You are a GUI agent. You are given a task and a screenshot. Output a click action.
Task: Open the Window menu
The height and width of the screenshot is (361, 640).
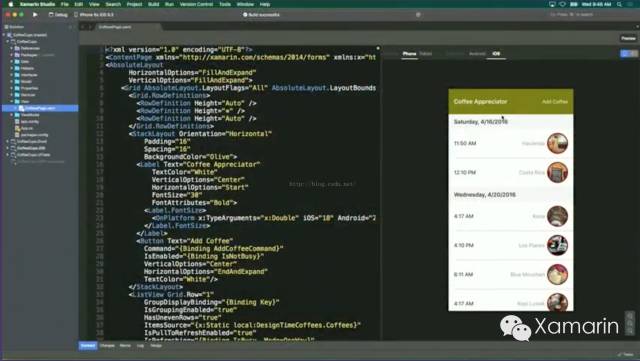[x=245, y=4]
